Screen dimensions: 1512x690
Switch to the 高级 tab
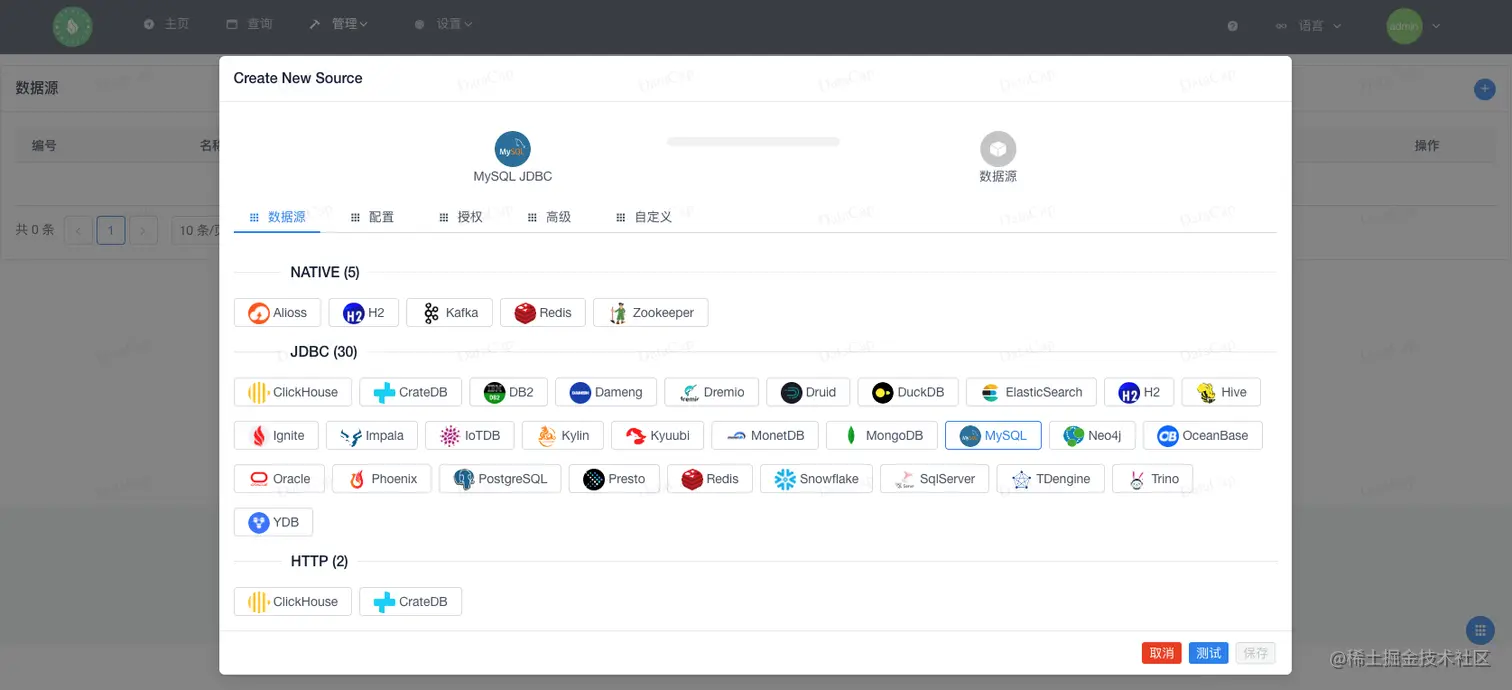tap(549, 216)
